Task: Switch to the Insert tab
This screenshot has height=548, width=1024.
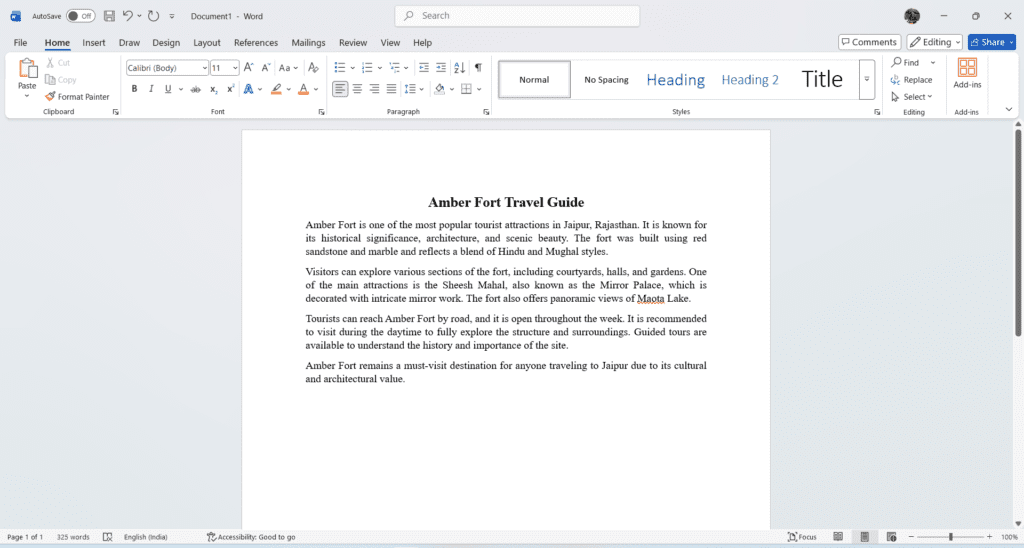Action: click(x=93, y=42)
